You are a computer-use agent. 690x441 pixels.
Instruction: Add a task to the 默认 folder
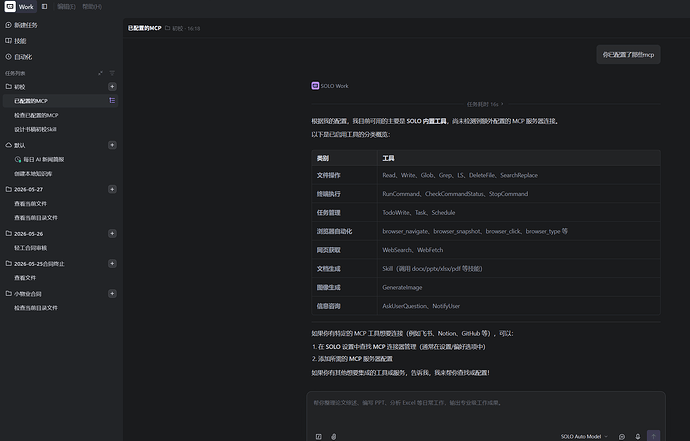pos(112,145)
